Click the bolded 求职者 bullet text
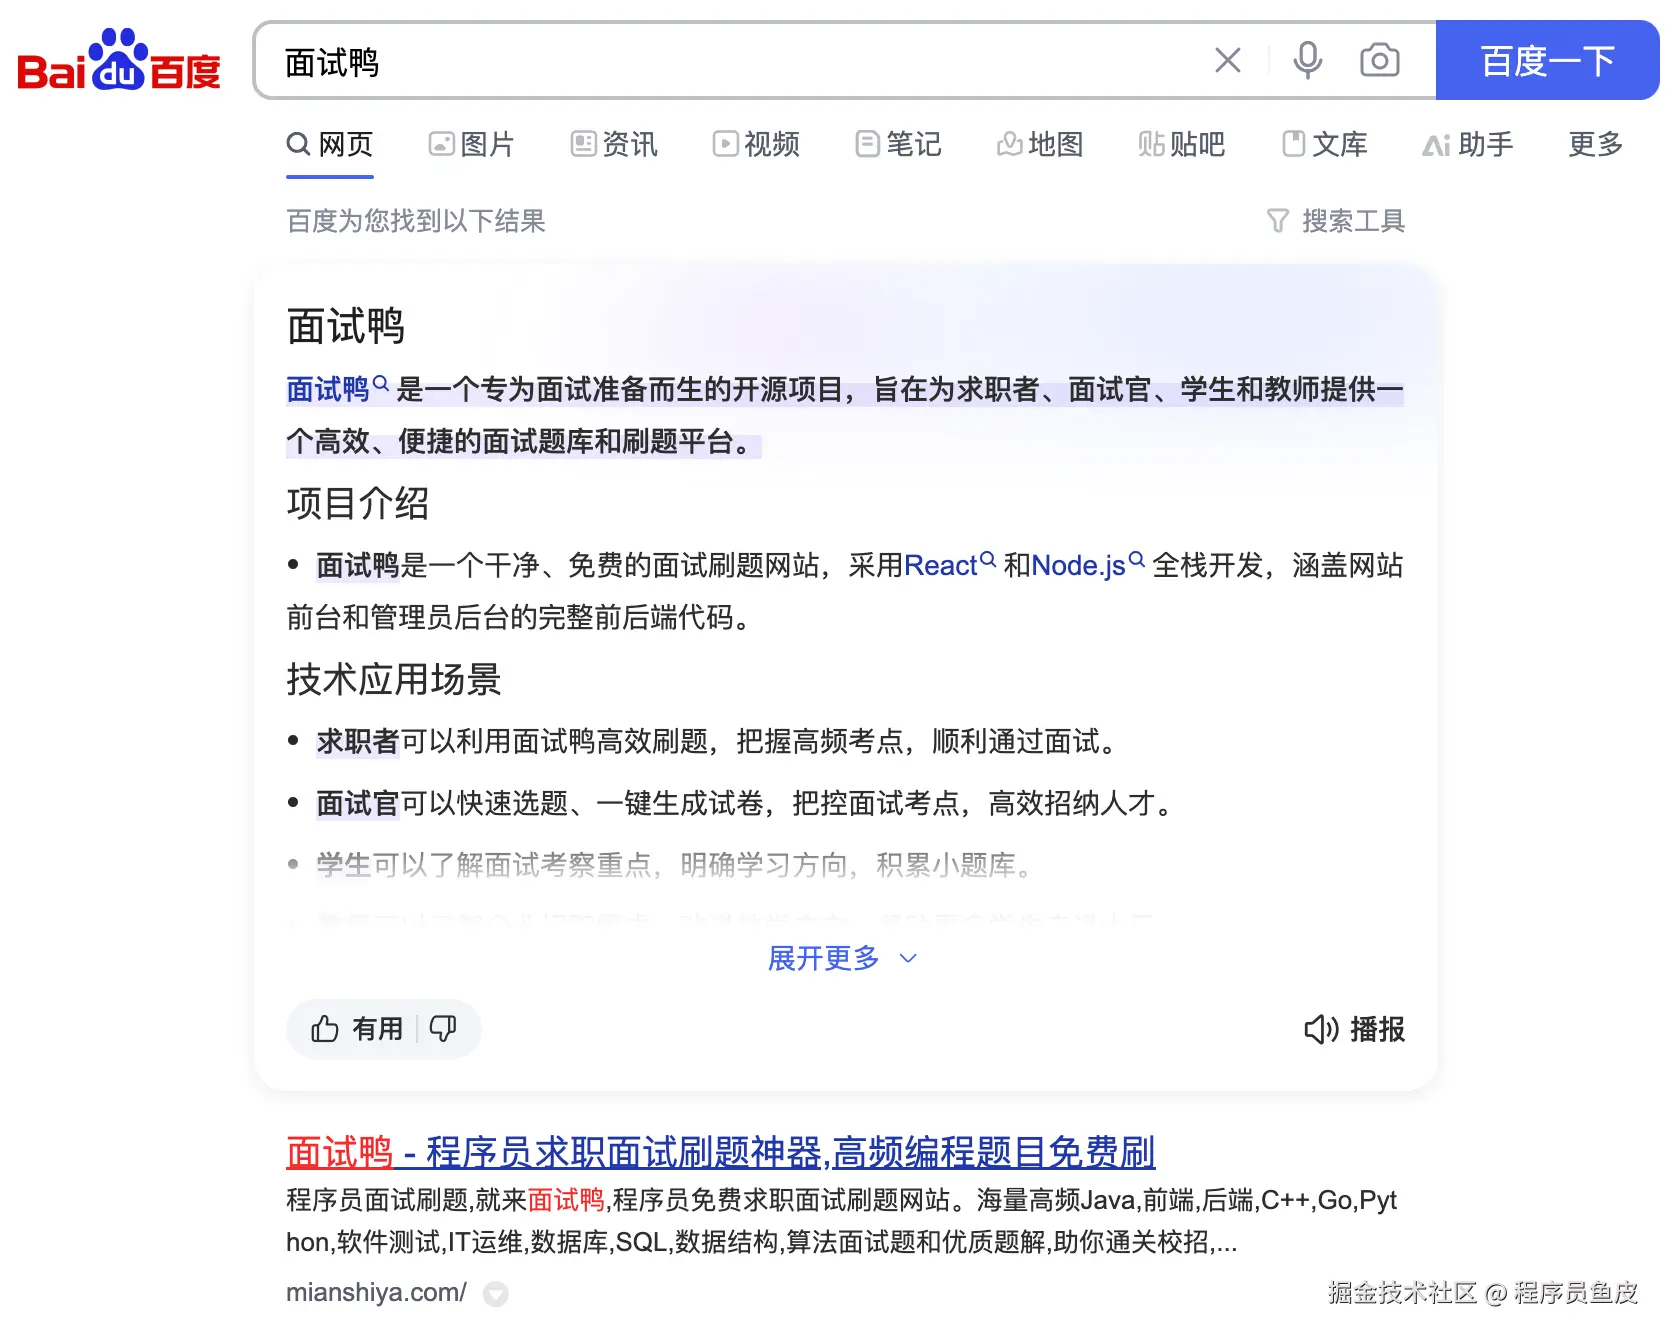 point(358,741)
